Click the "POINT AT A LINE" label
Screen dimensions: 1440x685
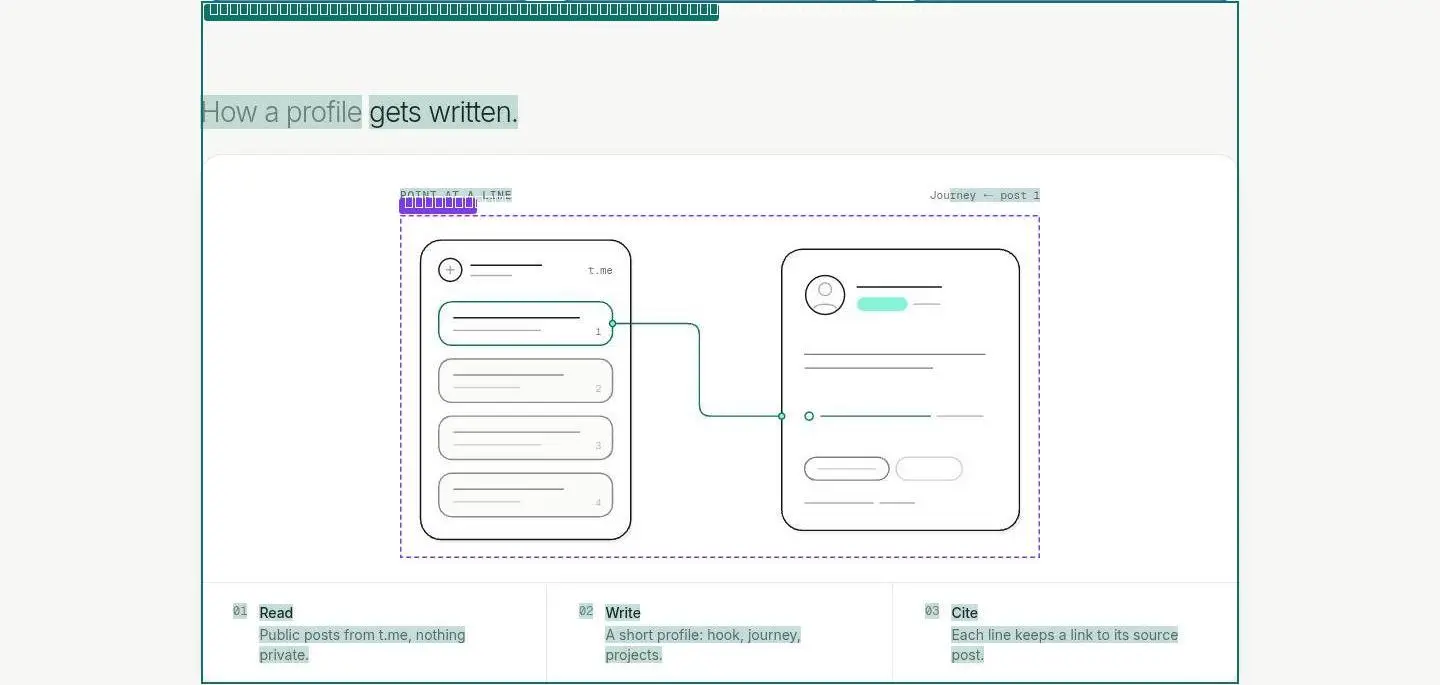point(456,195)
